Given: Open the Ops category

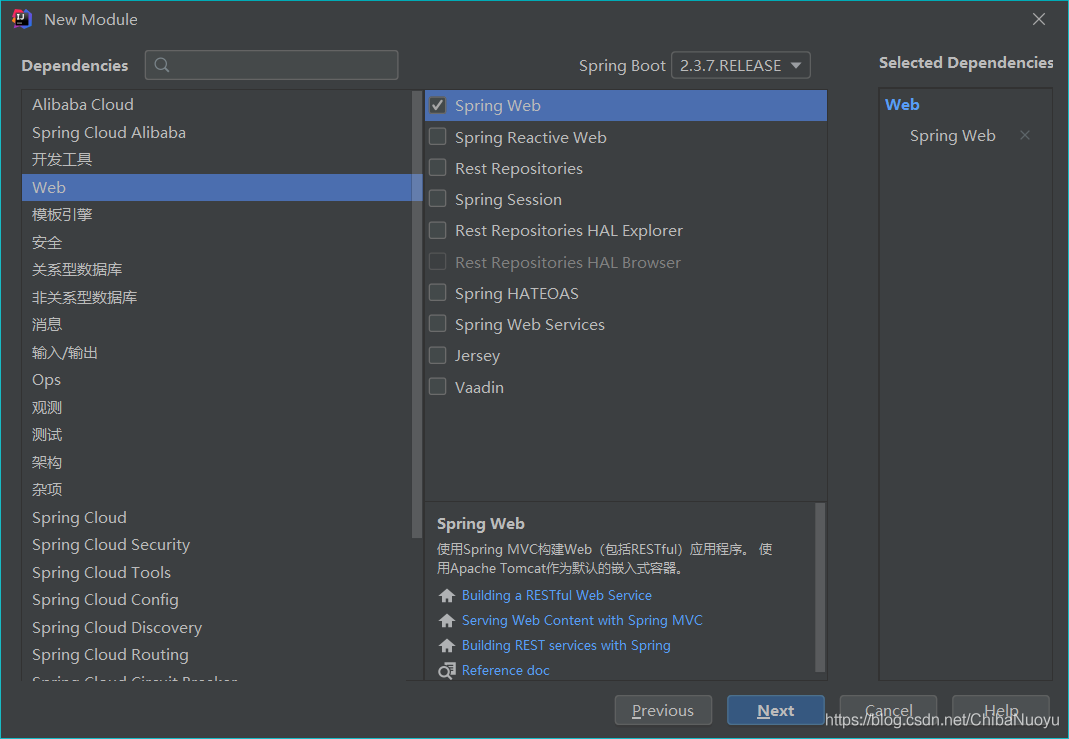Looking at the screenshot, I should (x=217, y=380).
